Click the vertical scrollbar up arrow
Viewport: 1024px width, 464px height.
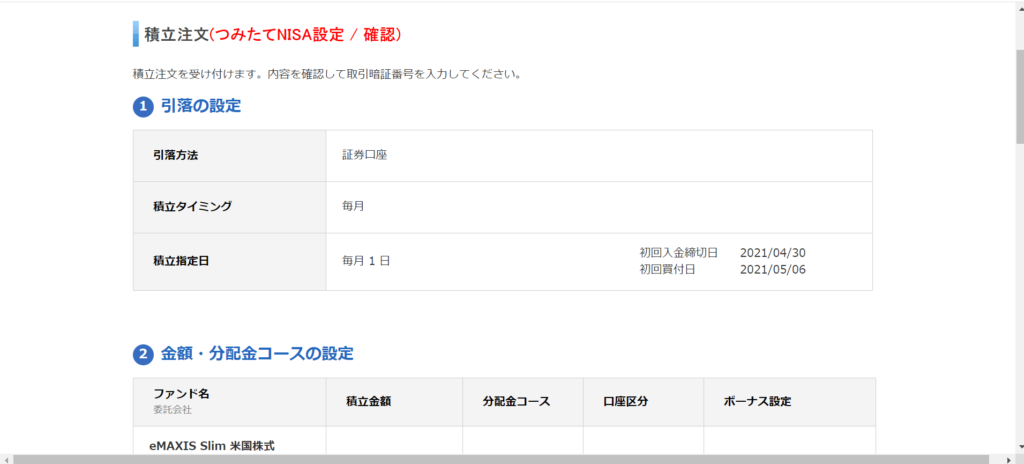[x=1019, y=7]
